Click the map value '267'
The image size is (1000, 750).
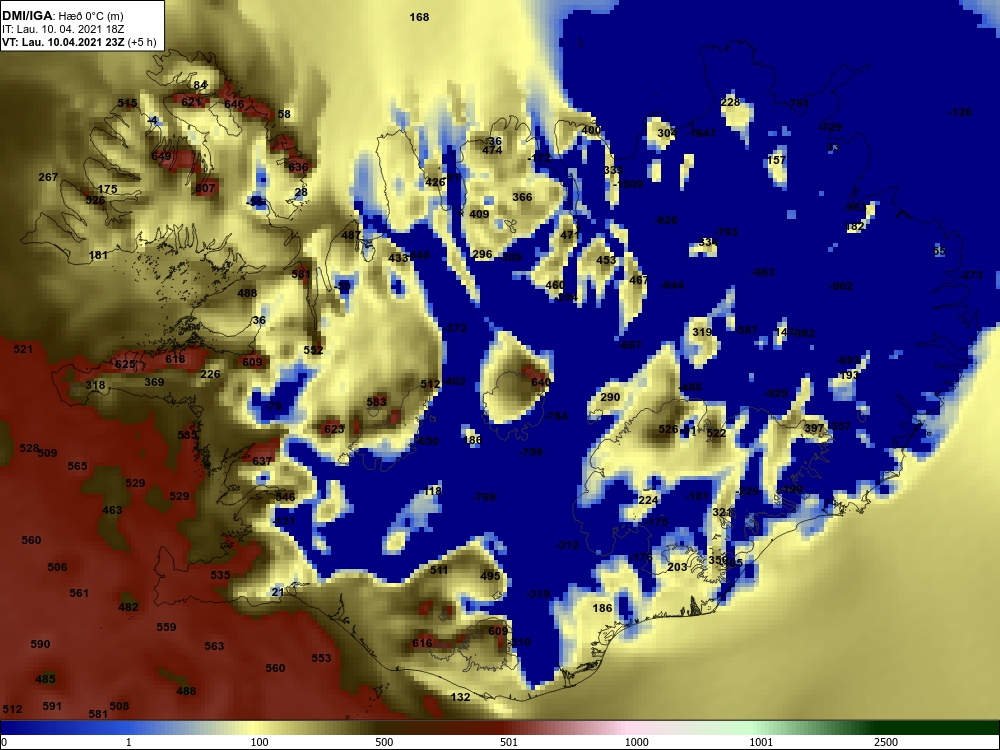(48, 177)
